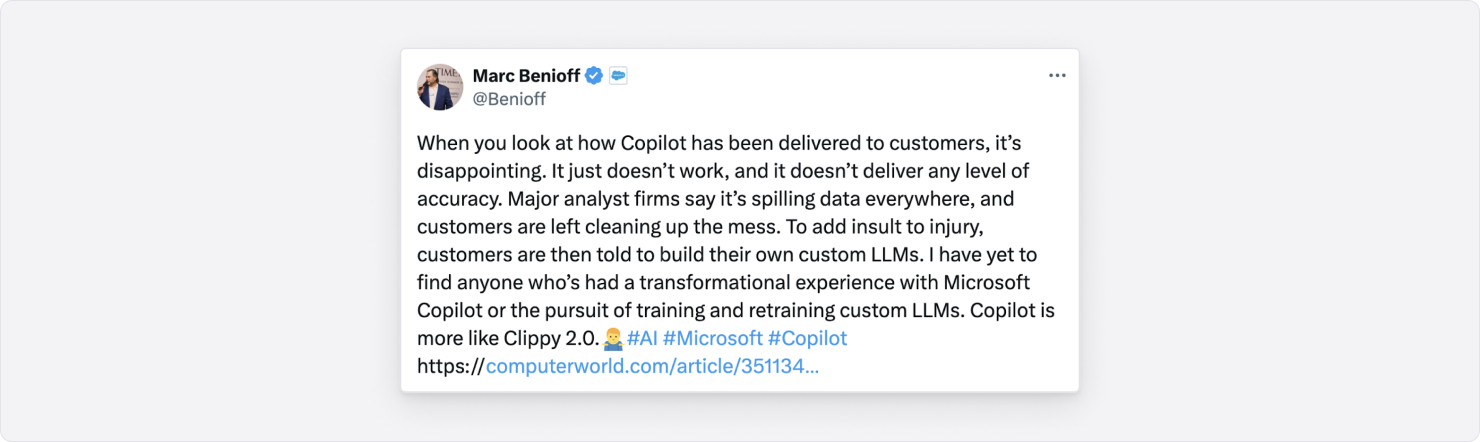The image size is (1480, 442).
Task: Click the Salesforce affiliation badge icon
Action: coord(618,76)
